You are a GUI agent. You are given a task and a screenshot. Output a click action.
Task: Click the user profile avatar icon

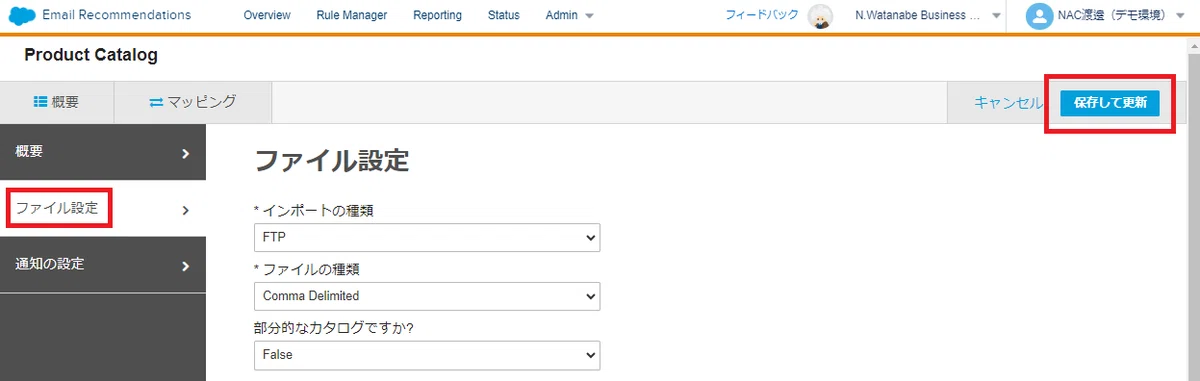[1040, 15]
